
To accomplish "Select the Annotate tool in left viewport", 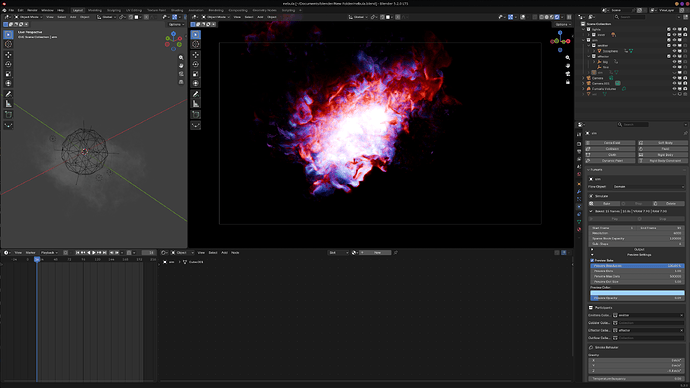I will [x=8, y=94].
